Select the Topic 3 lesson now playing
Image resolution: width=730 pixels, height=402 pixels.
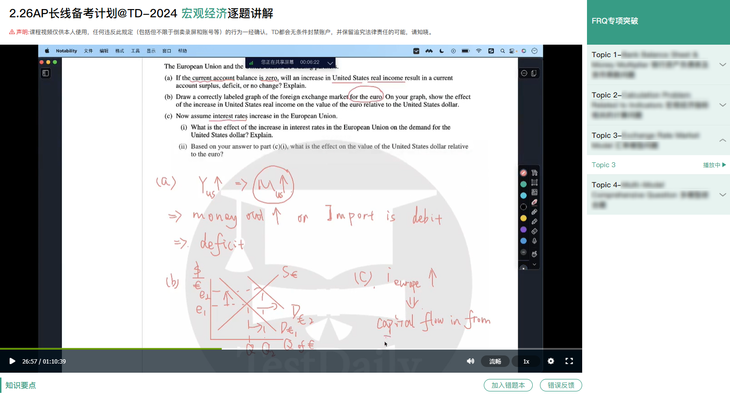(658, 165)
